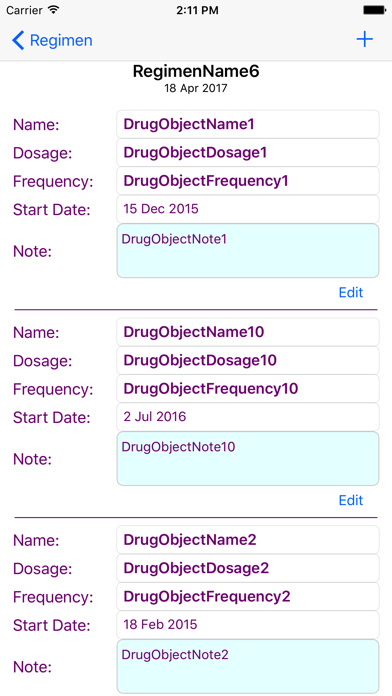Select the DrugObjectName2 name field

[248, 540]
